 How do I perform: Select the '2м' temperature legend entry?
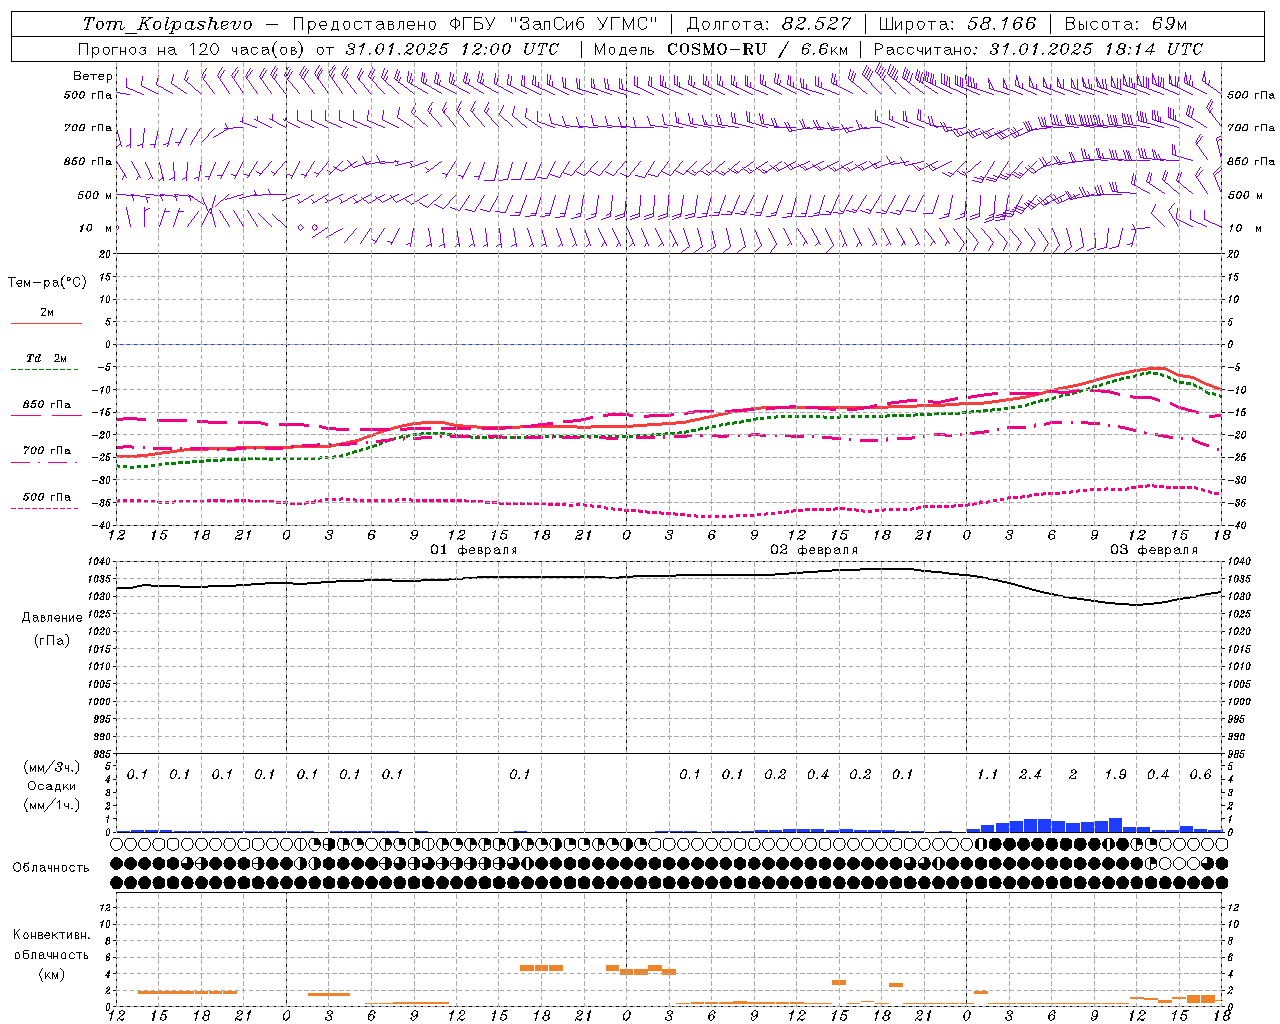47,312
